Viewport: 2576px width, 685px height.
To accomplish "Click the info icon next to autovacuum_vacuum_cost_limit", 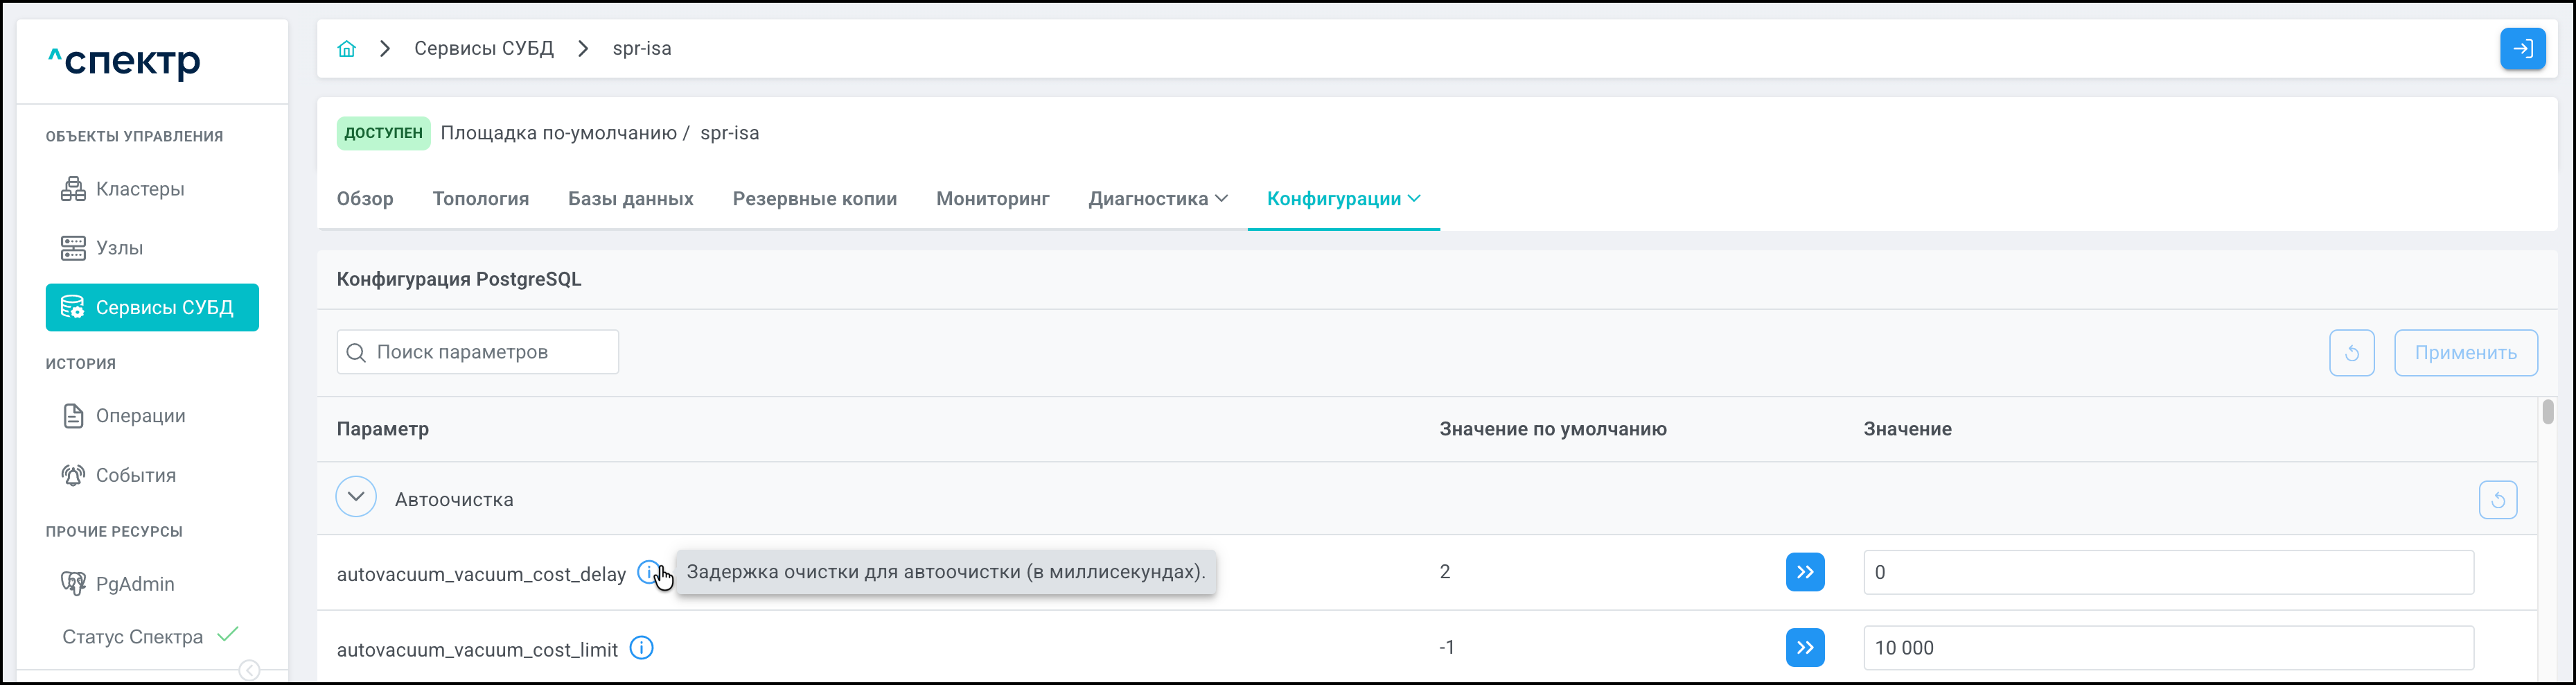I will pyautogui.click(x=642, y=648).
